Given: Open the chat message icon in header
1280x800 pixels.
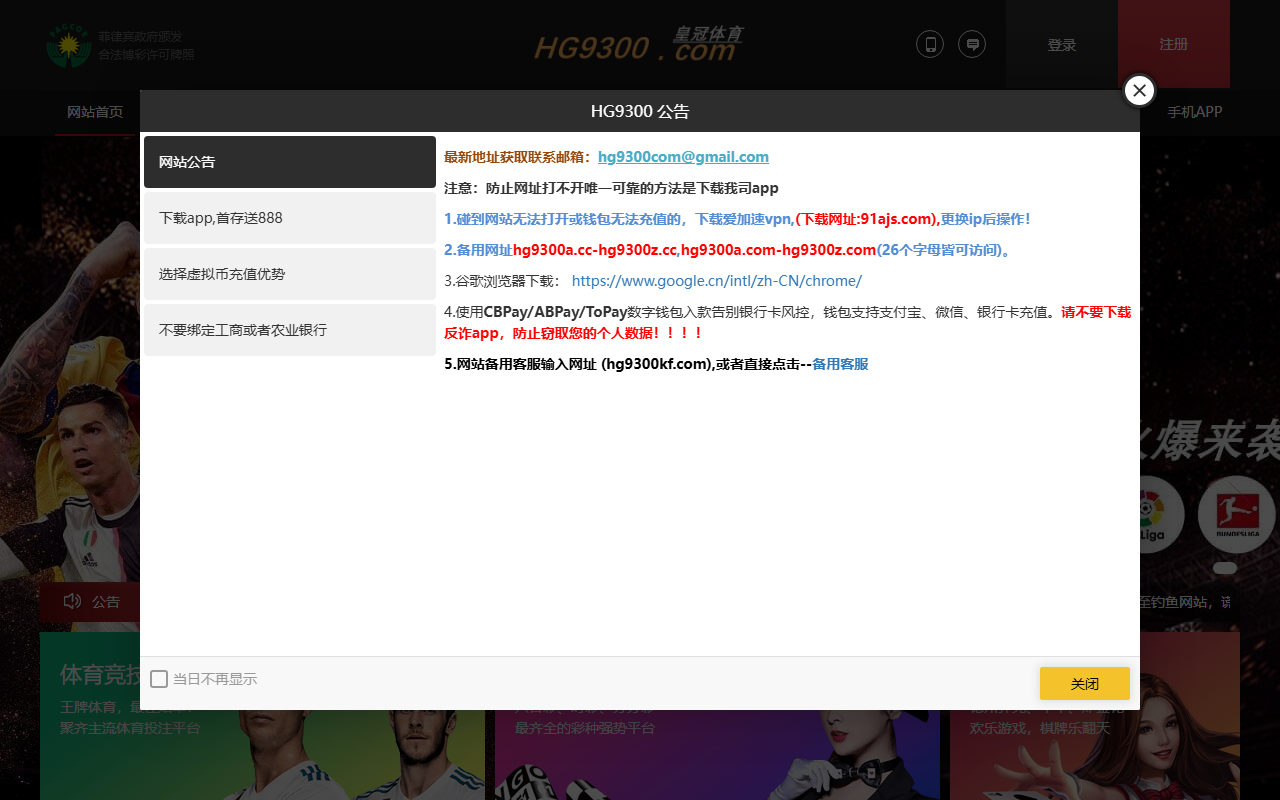Looking at the screenshot, I should (x=972, y=44).
